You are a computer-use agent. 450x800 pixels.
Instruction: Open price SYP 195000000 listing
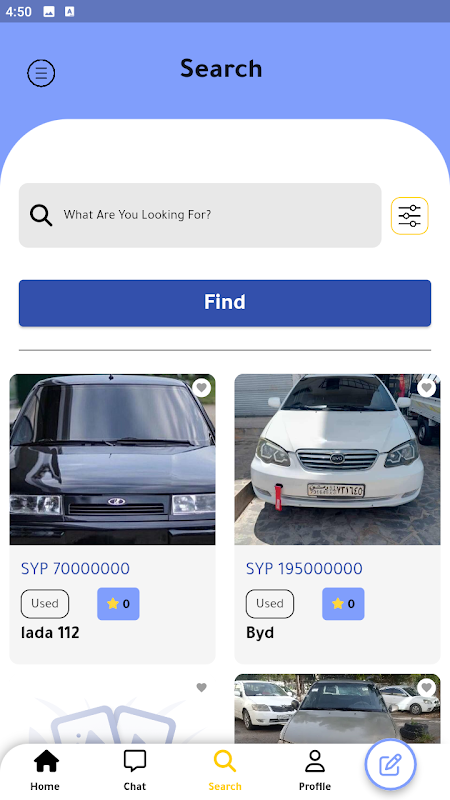click(304, 568)
